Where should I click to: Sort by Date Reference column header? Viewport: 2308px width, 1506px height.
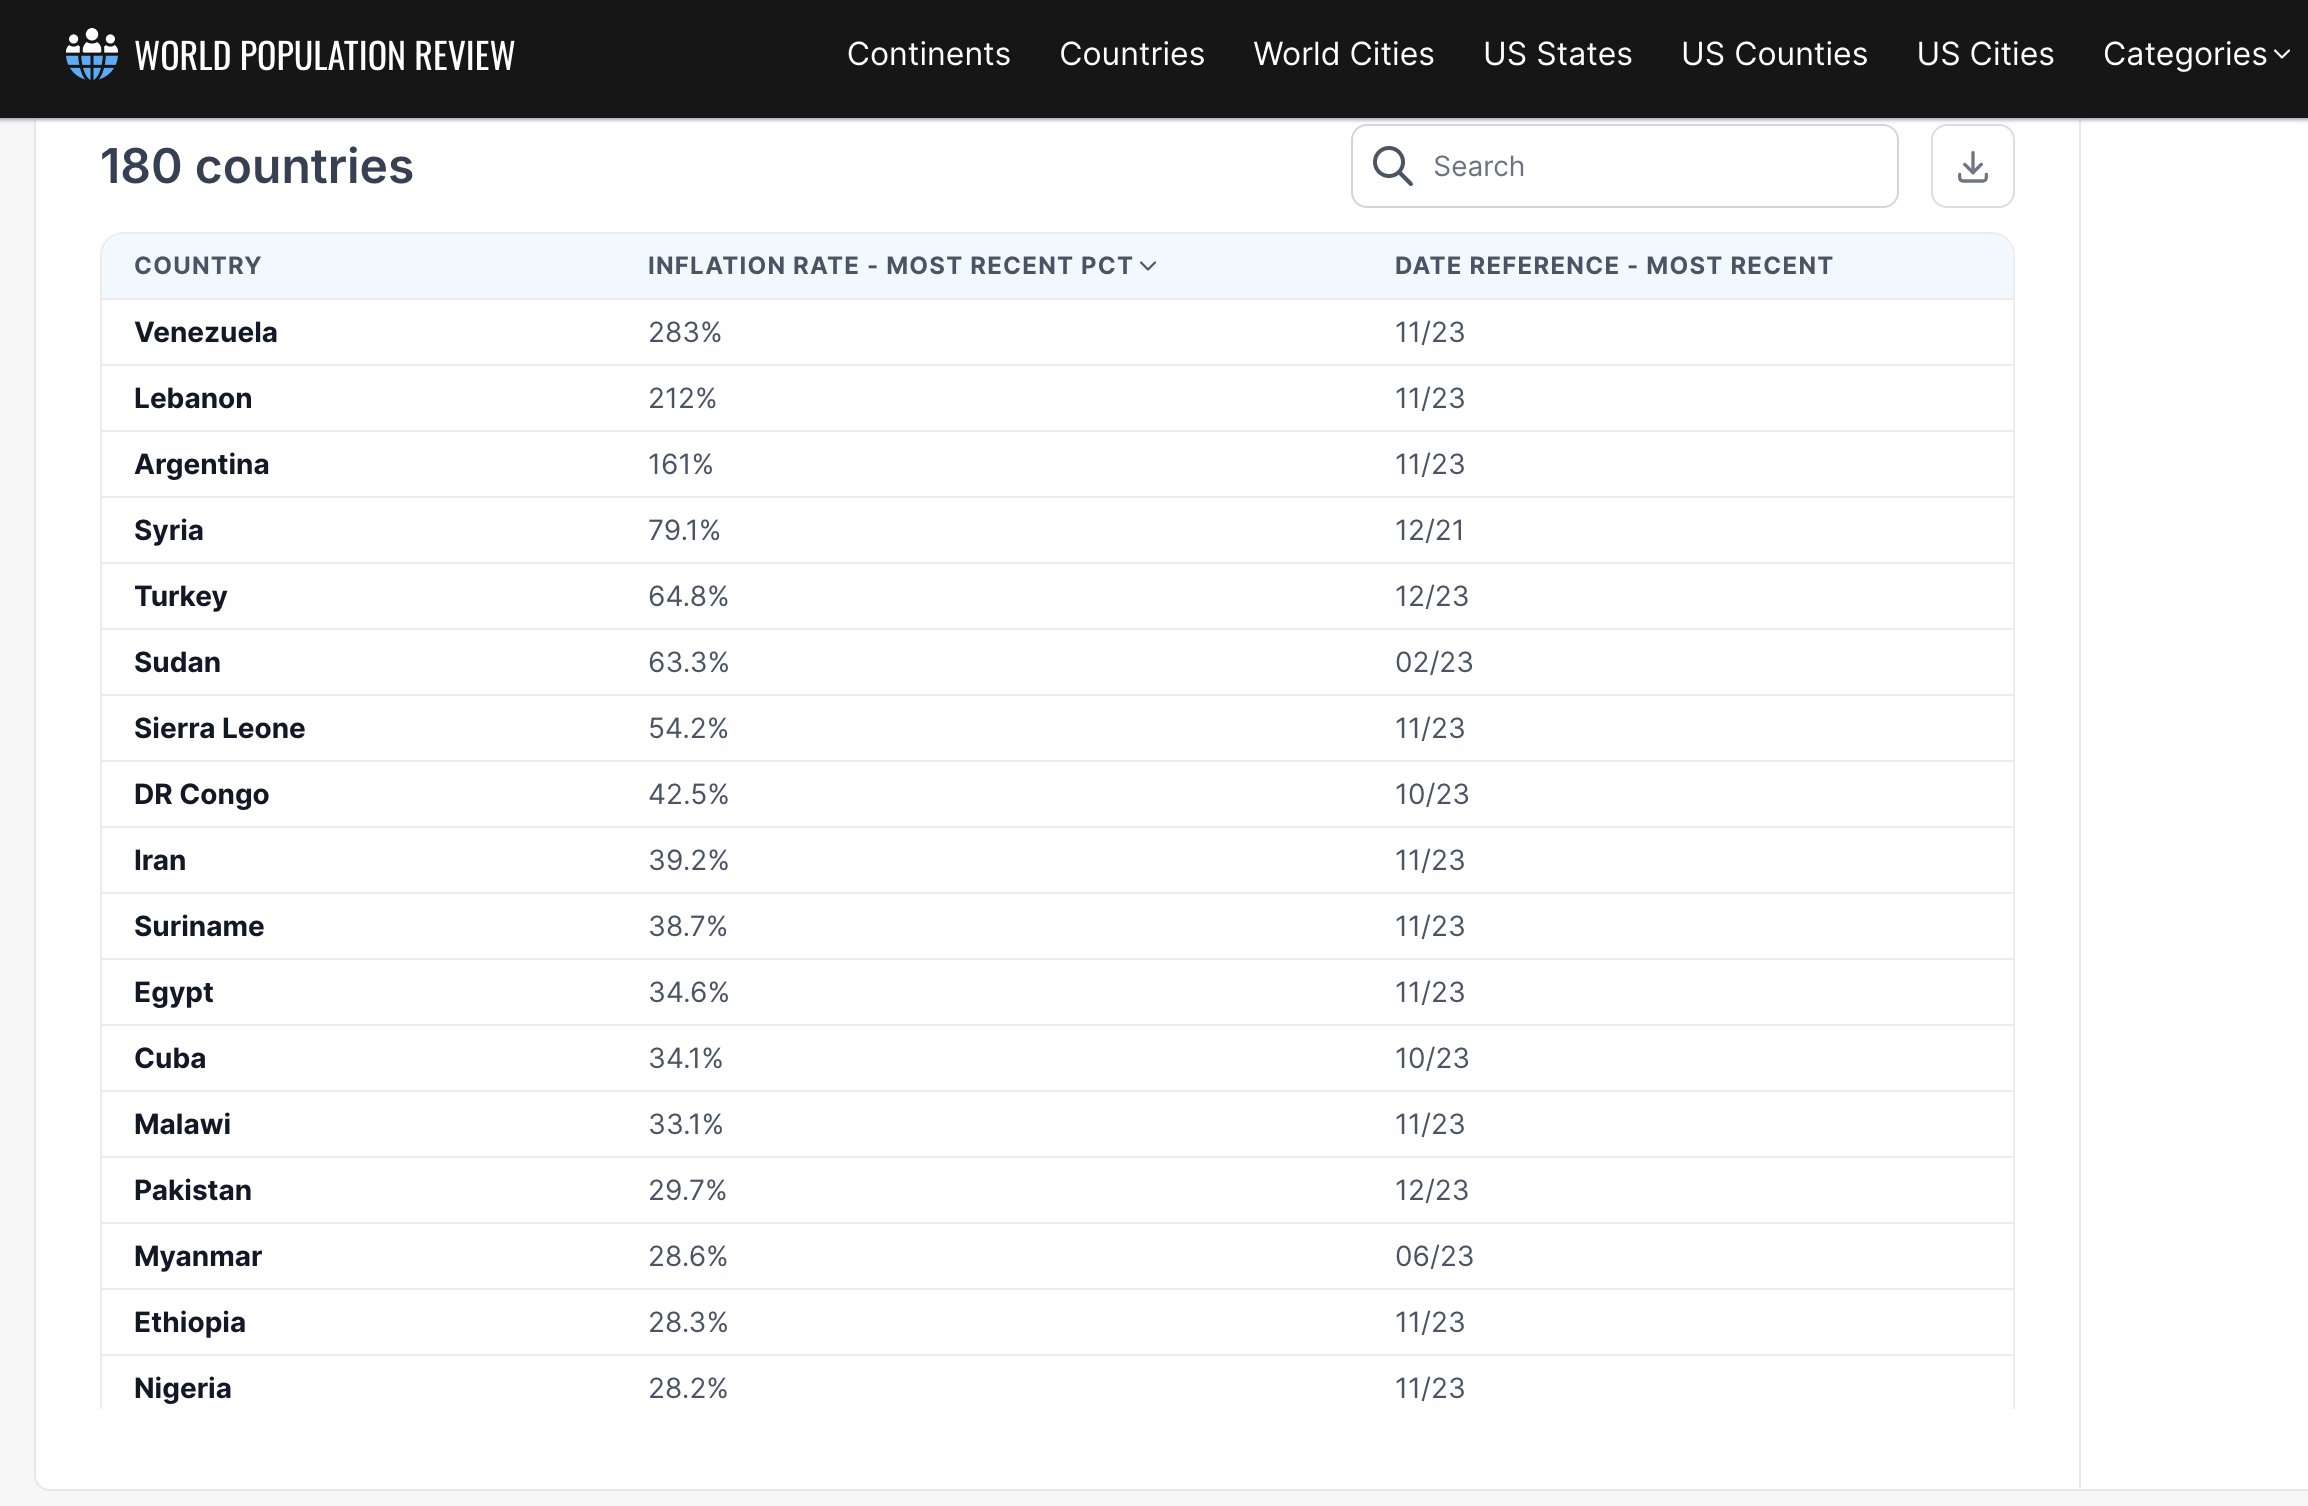pos(1613,266)
